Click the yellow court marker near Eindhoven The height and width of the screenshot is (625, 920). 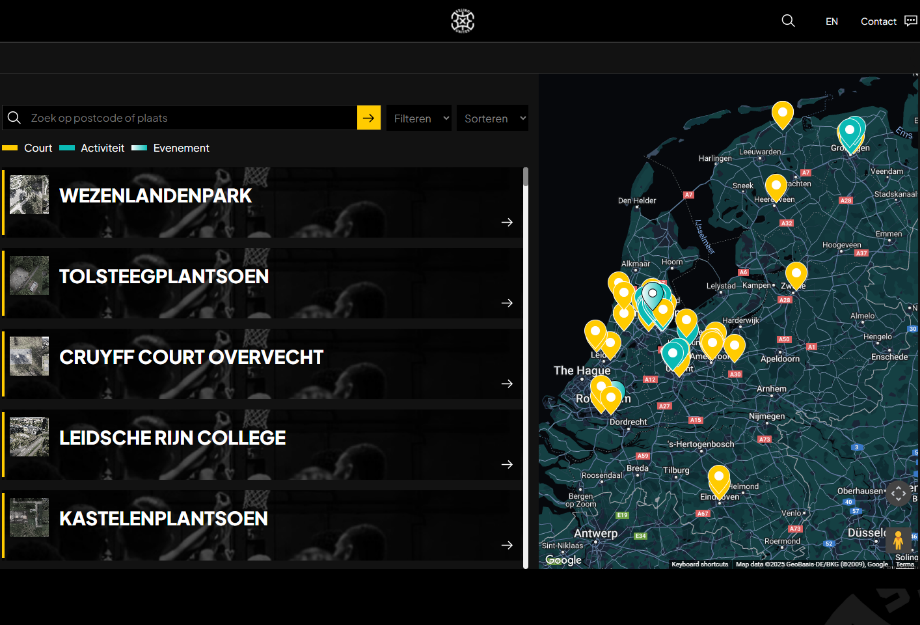tap(719, 479)
